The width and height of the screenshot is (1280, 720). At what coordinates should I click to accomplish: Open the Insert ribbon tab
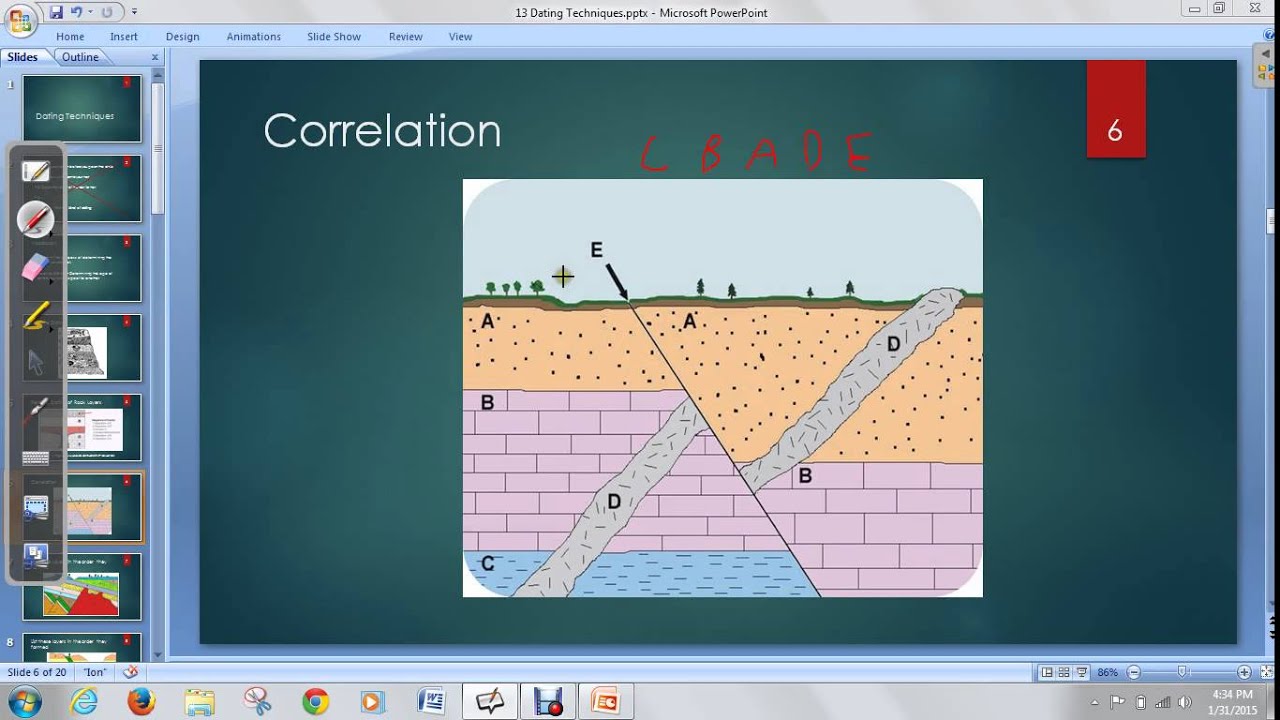(124, 36)
